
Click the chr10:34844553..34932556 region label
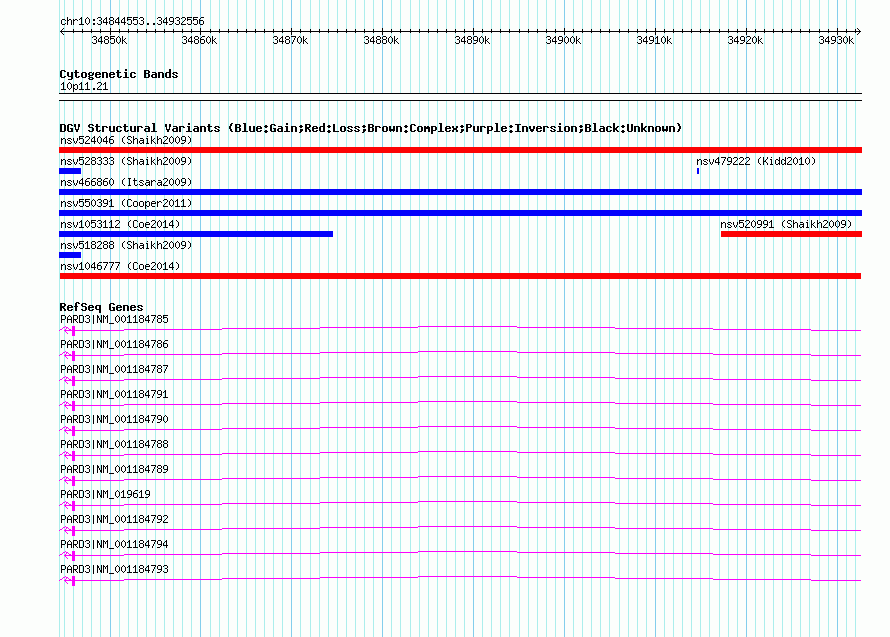pos(132,21)
